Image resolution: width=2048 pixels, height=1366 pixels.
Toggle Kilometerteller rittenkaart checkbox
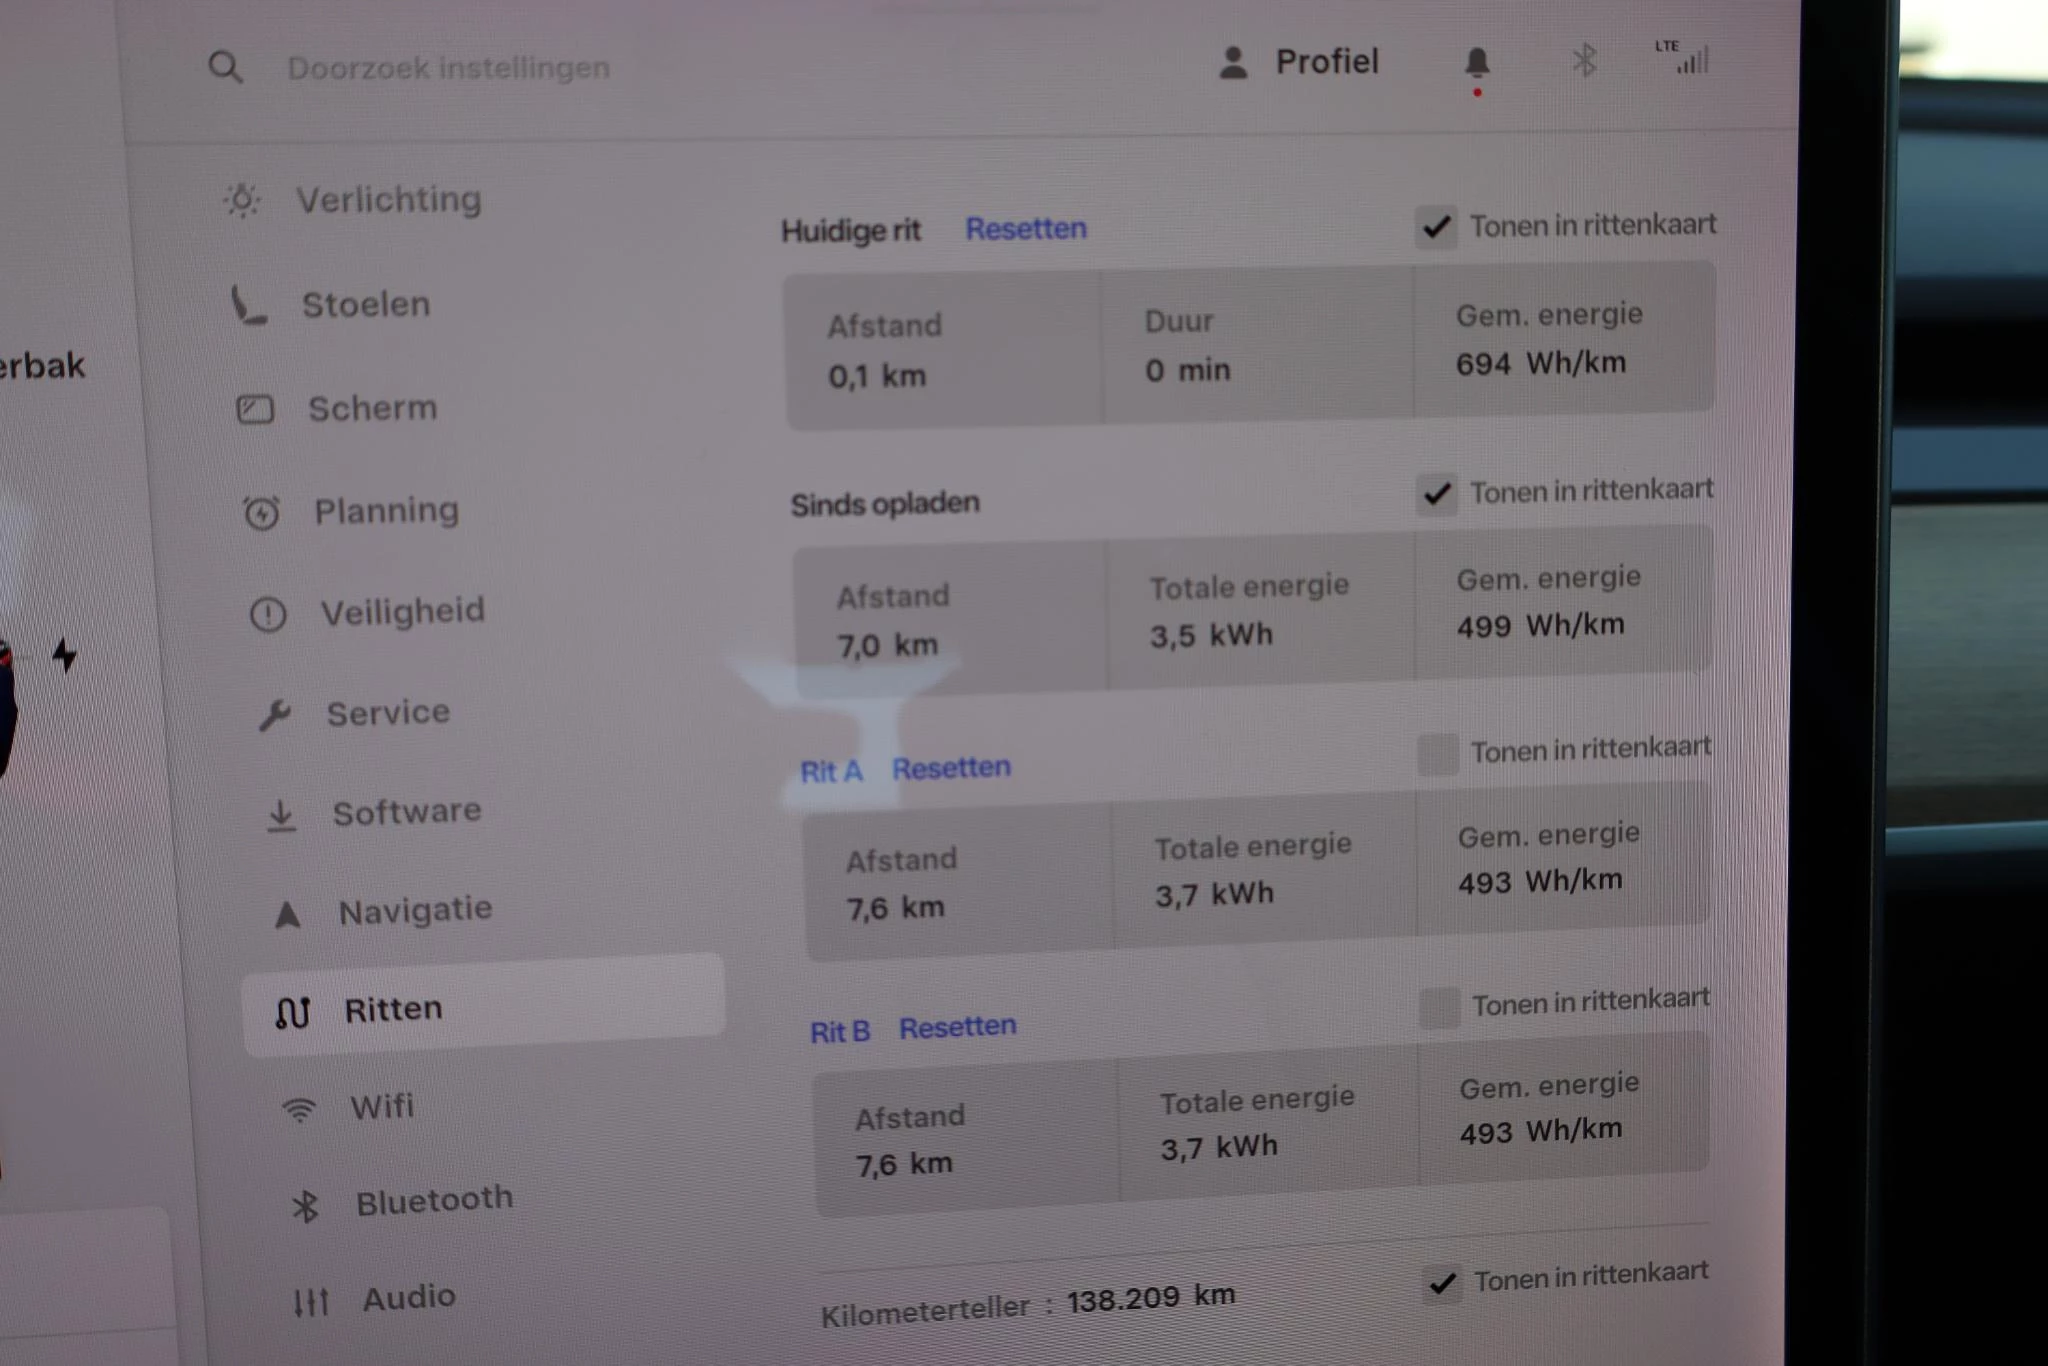1442,1282
